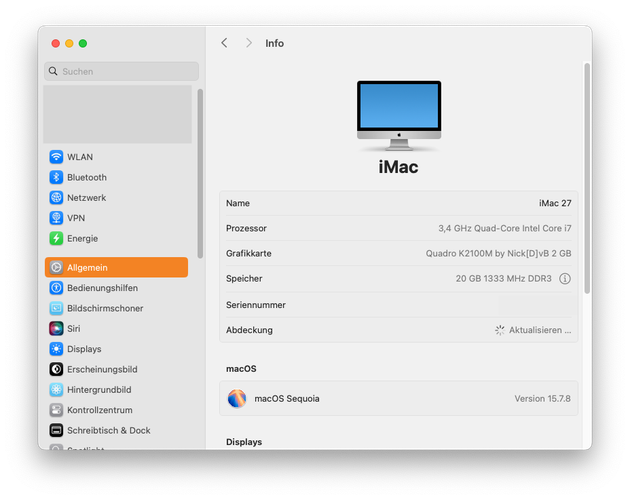Click the iMac computer image
The width and height of the screenshot is (630, 500).
point(399,115)
